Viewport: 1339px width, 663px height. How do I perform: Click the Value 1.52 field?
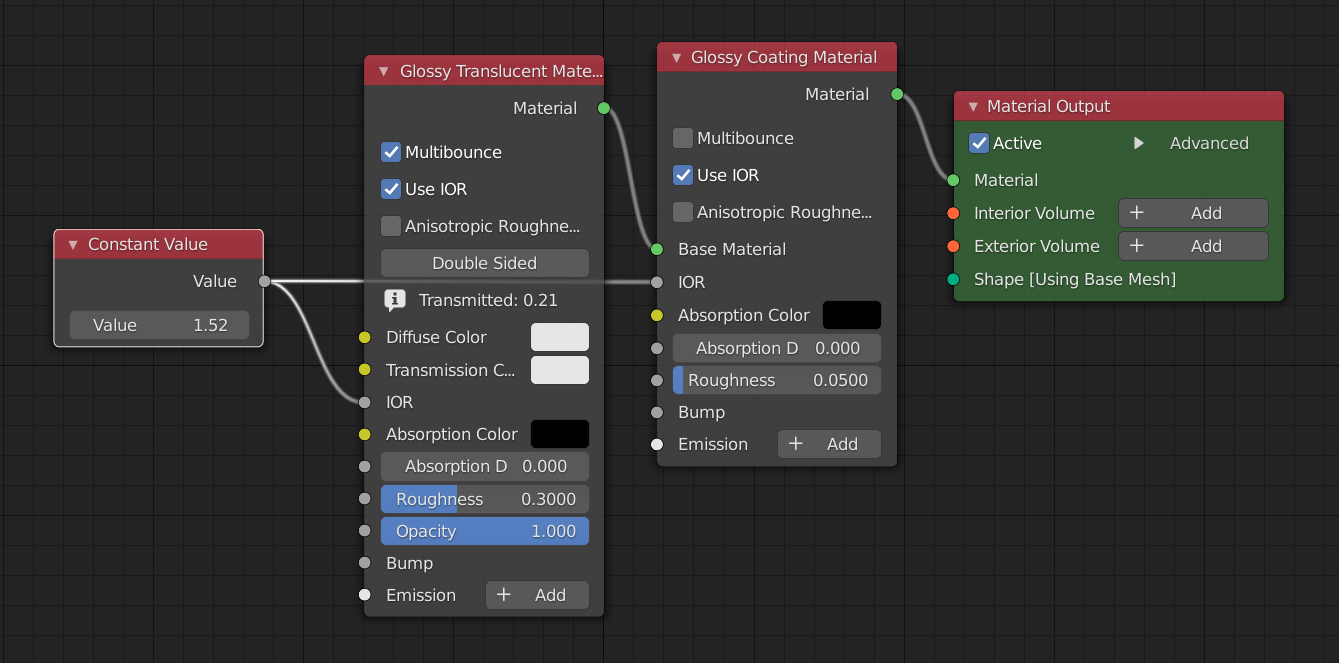pos(159,325)
